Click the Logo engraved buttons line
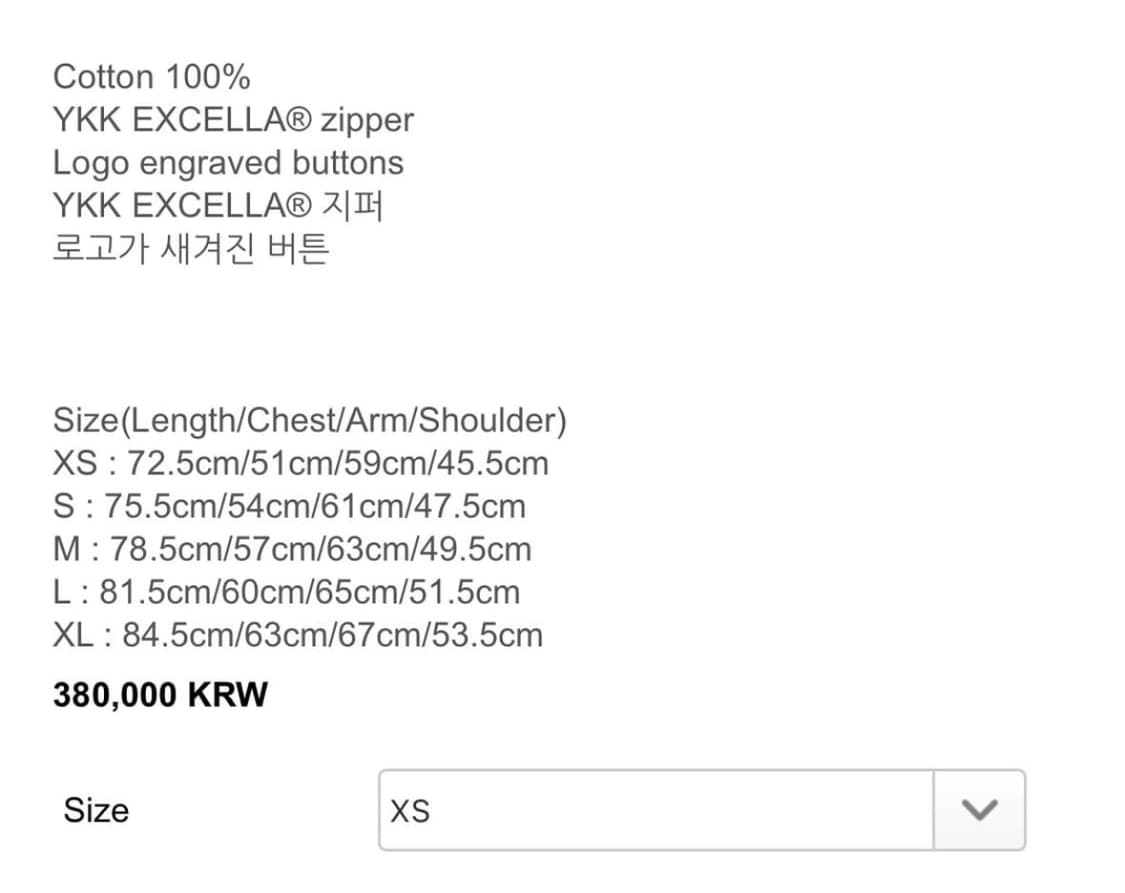Viewport: 1125px width, 893px height. pyautogui.click(x=228, y=162)
